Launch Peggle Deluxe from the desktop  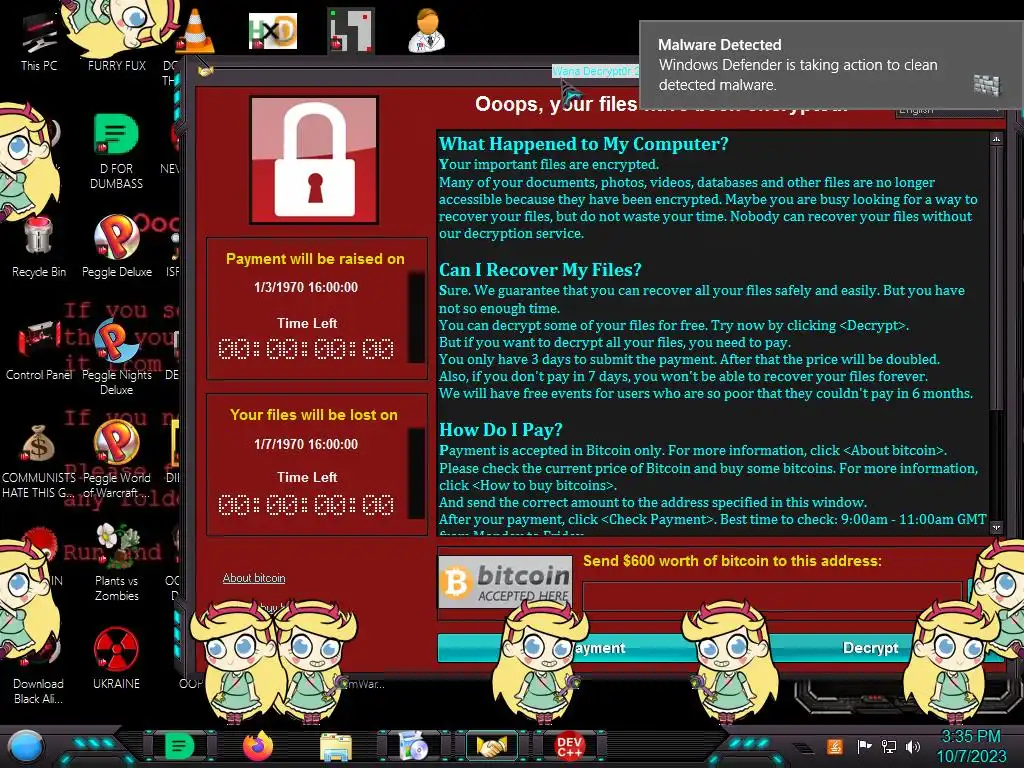coord(117,245)
